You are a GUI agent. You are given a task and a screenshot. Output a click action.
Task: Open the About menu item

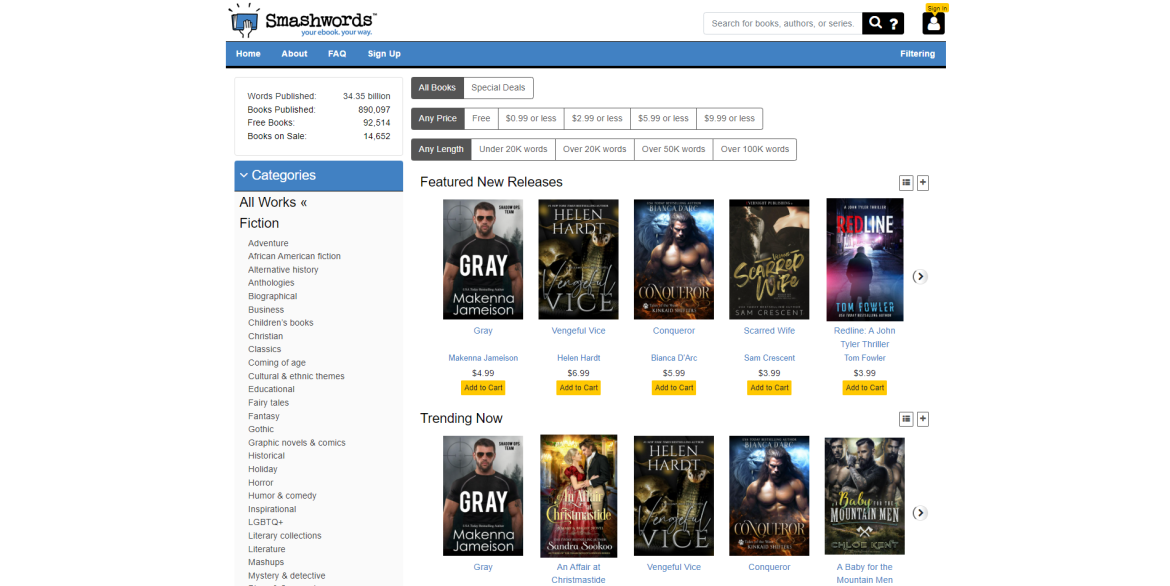[294, 54]
